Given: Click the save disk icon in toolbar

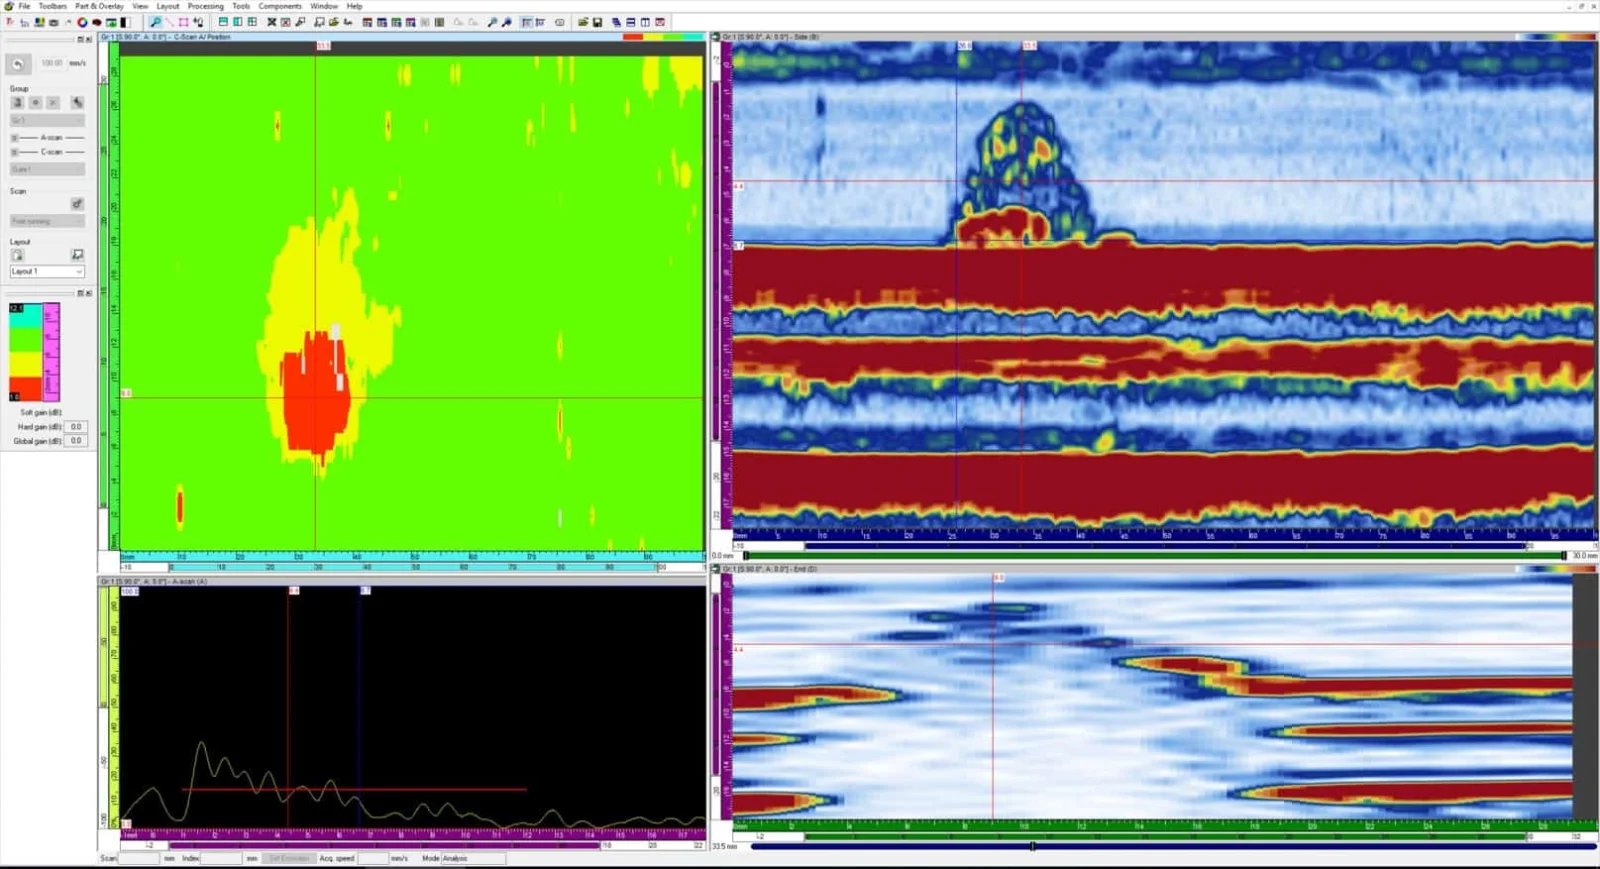Looking at the screenshot, I should [x=597, y=22].
